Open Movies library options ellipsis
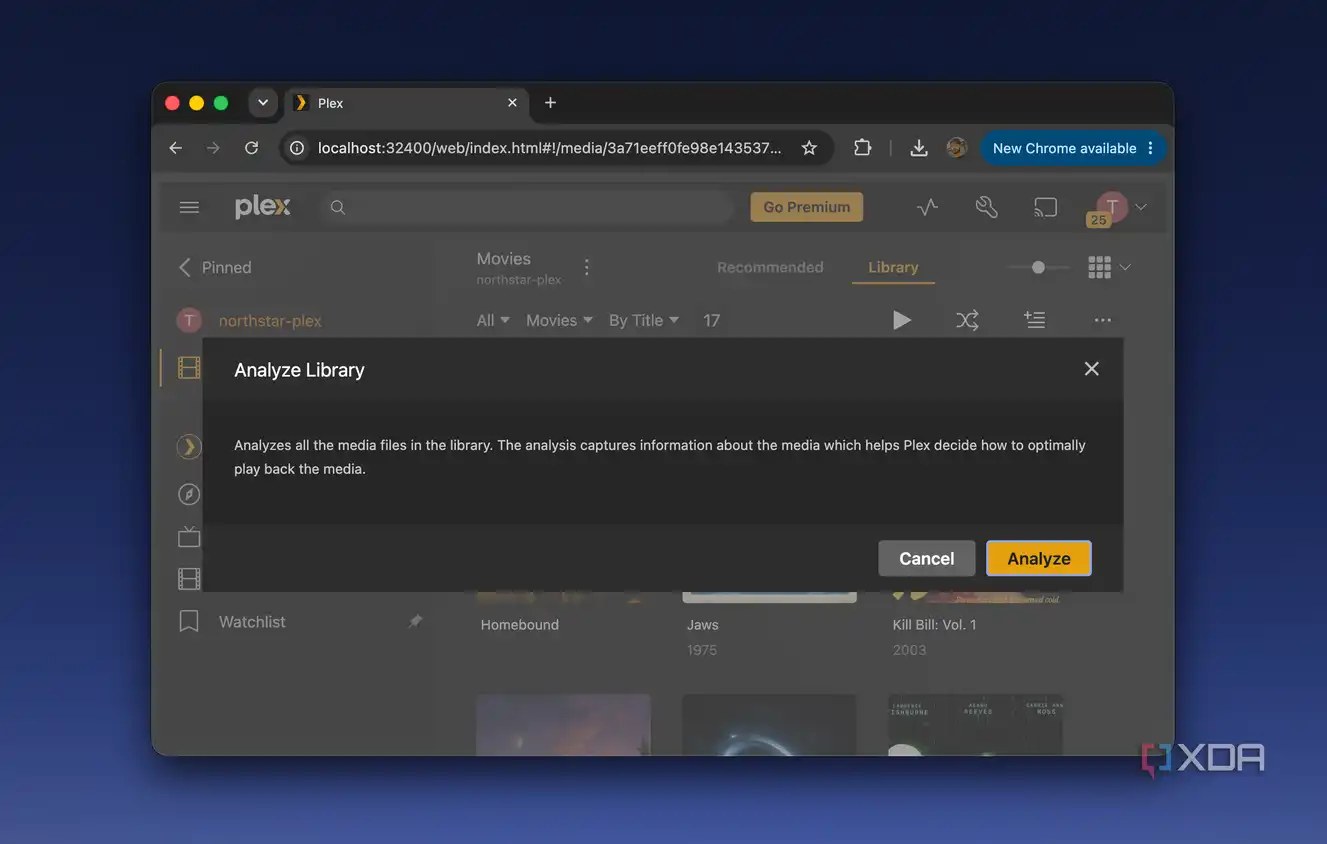Image resolution: width=1327 pixels, height=844 pixels. pyautogui.click(x=587, y=267)
